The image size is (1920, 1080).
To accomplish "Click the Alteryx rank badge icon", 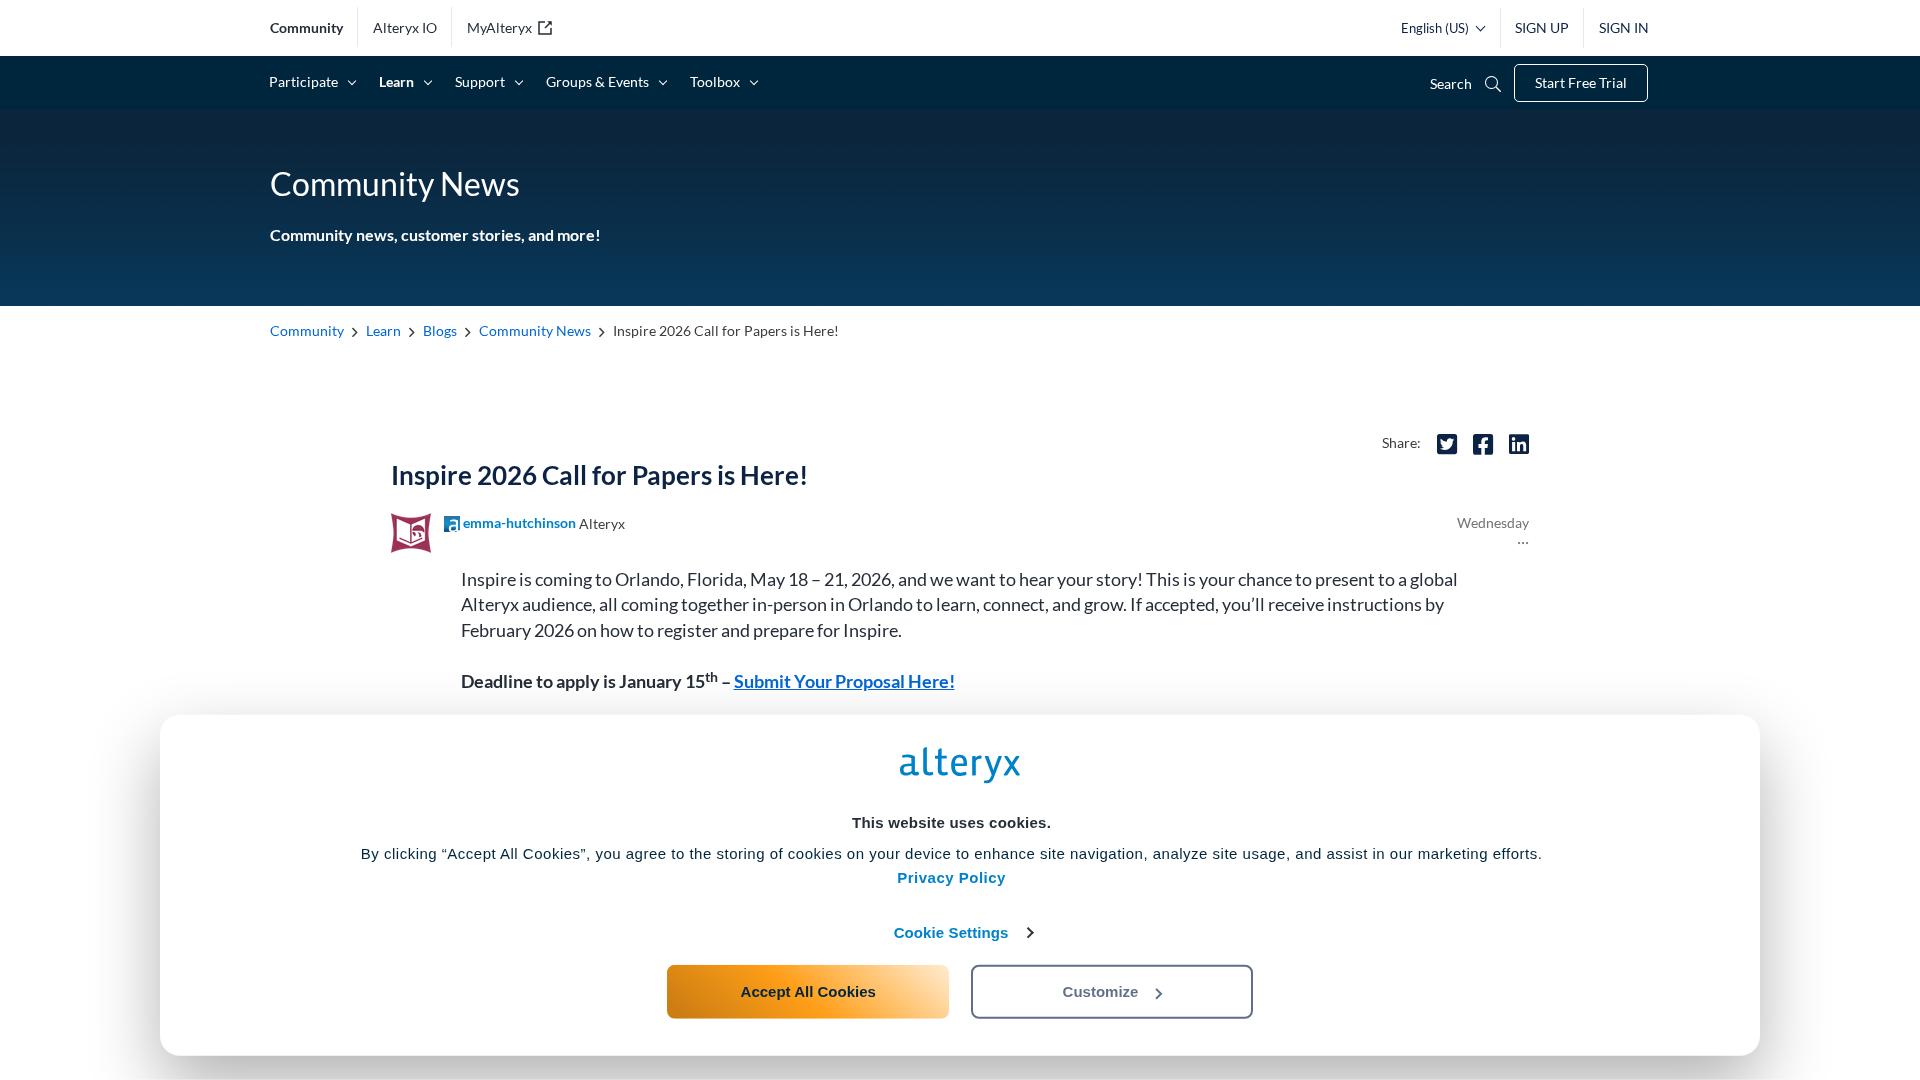I will point(452,524).
